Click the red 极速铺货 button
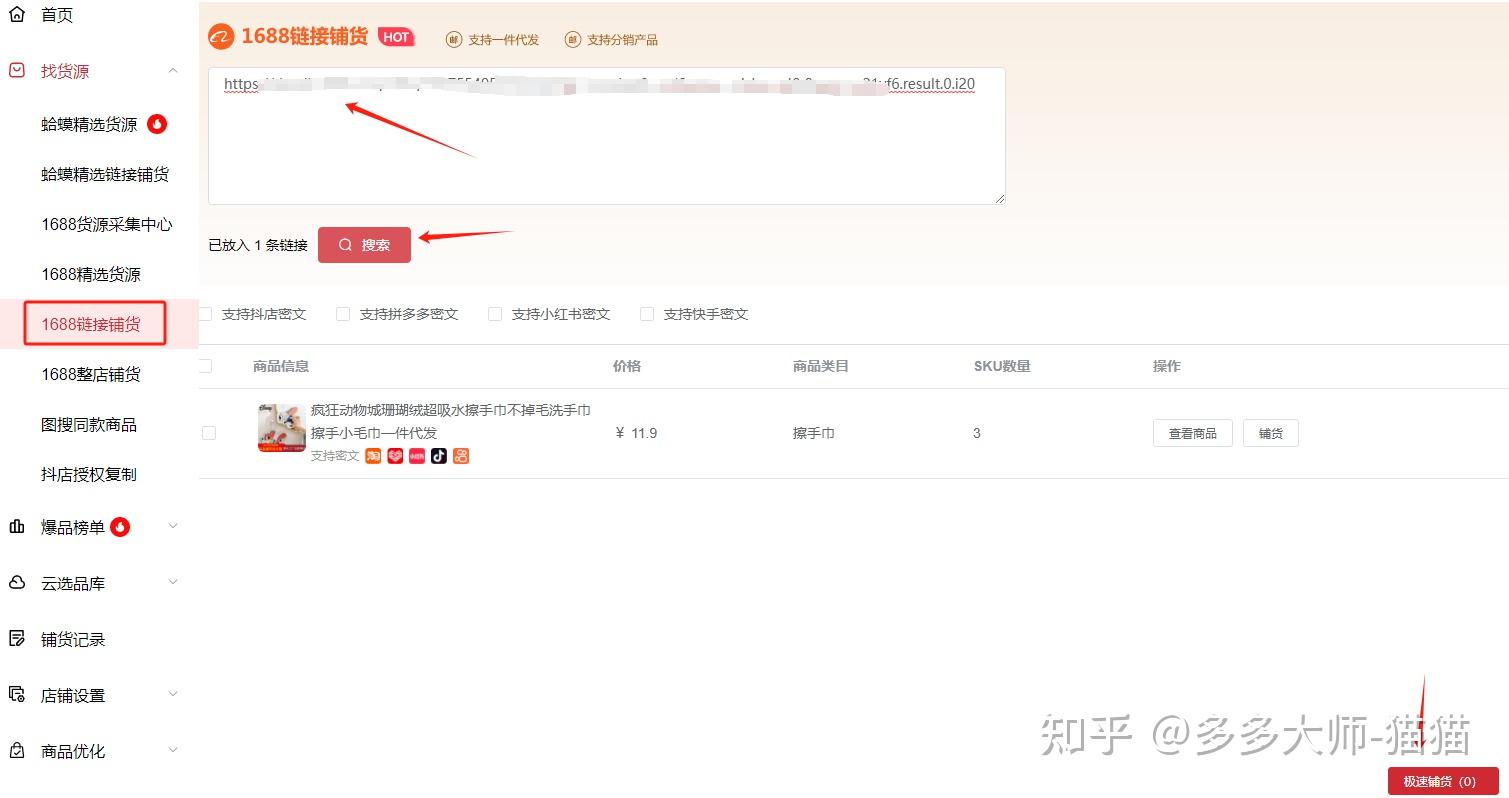1509x798 pixels. pos(1441,781)
